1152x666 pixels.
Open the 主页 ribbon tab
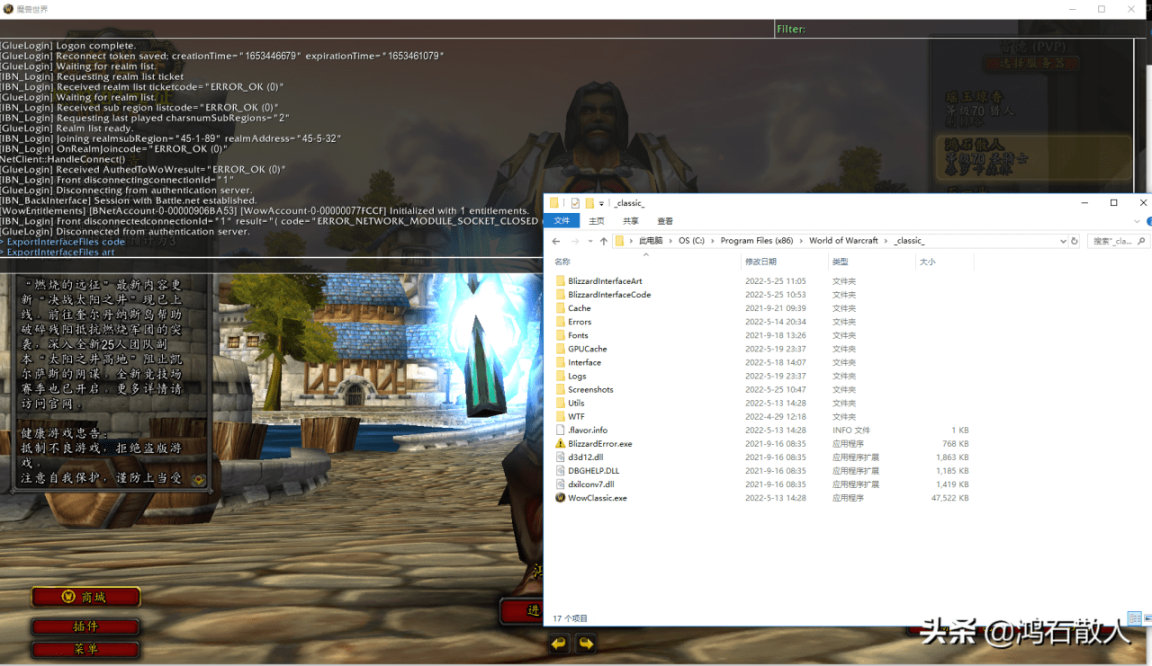click(x=597, y=221)
